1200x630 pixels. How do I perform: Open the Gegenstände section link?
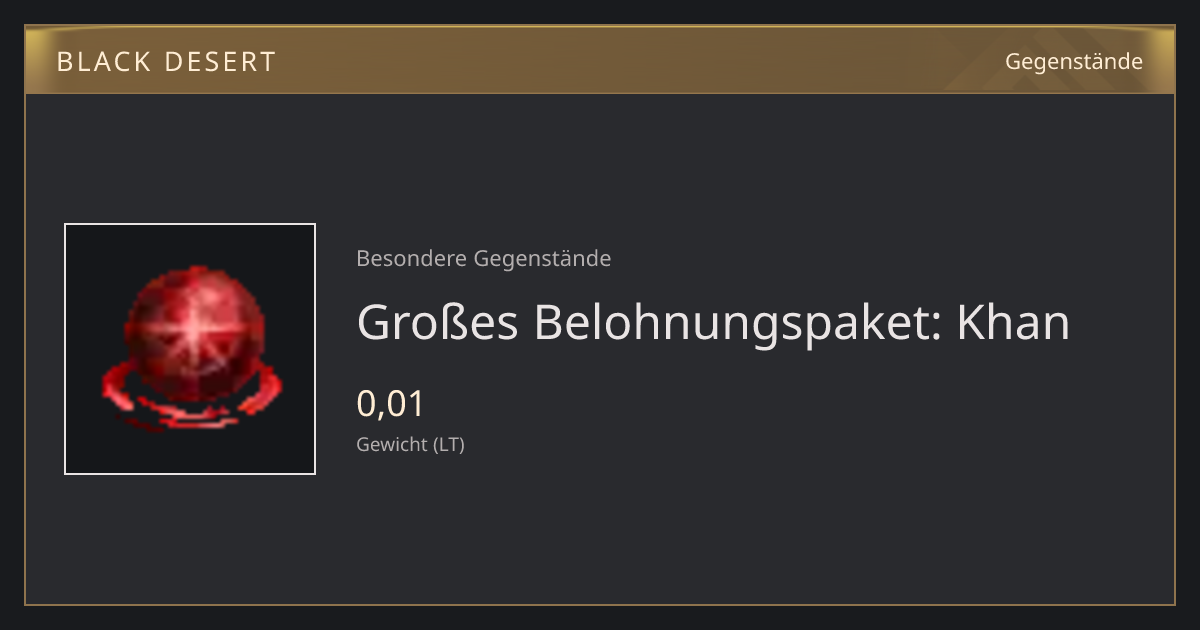(x=1073, y=62)
